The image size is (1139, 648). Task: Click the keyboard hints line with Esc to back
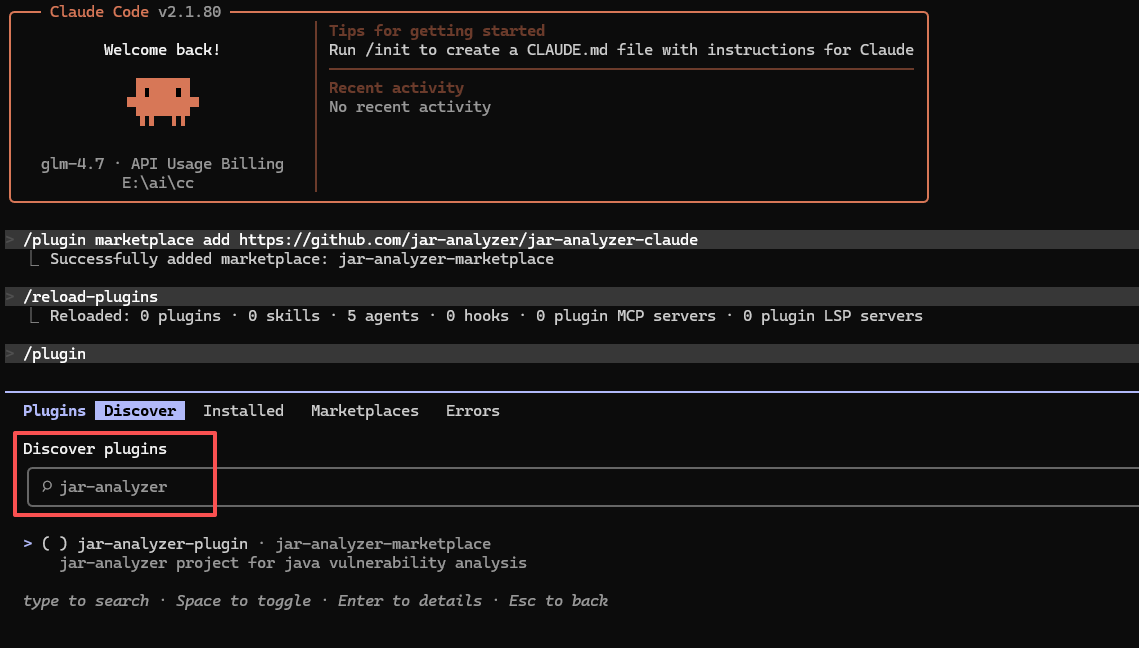pyautogui.click(x=315, y=601)
